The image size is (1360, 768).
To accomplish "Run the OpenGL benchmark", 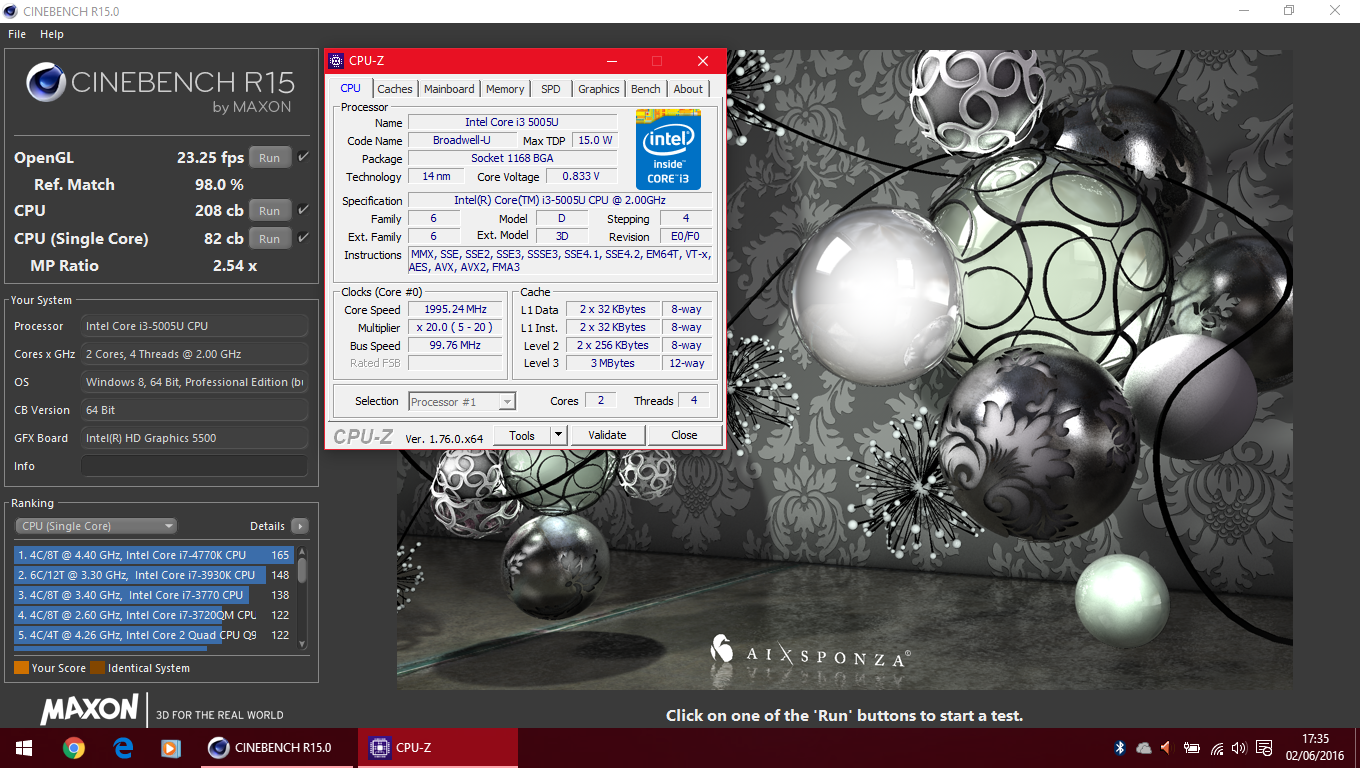I will point(270,158).
